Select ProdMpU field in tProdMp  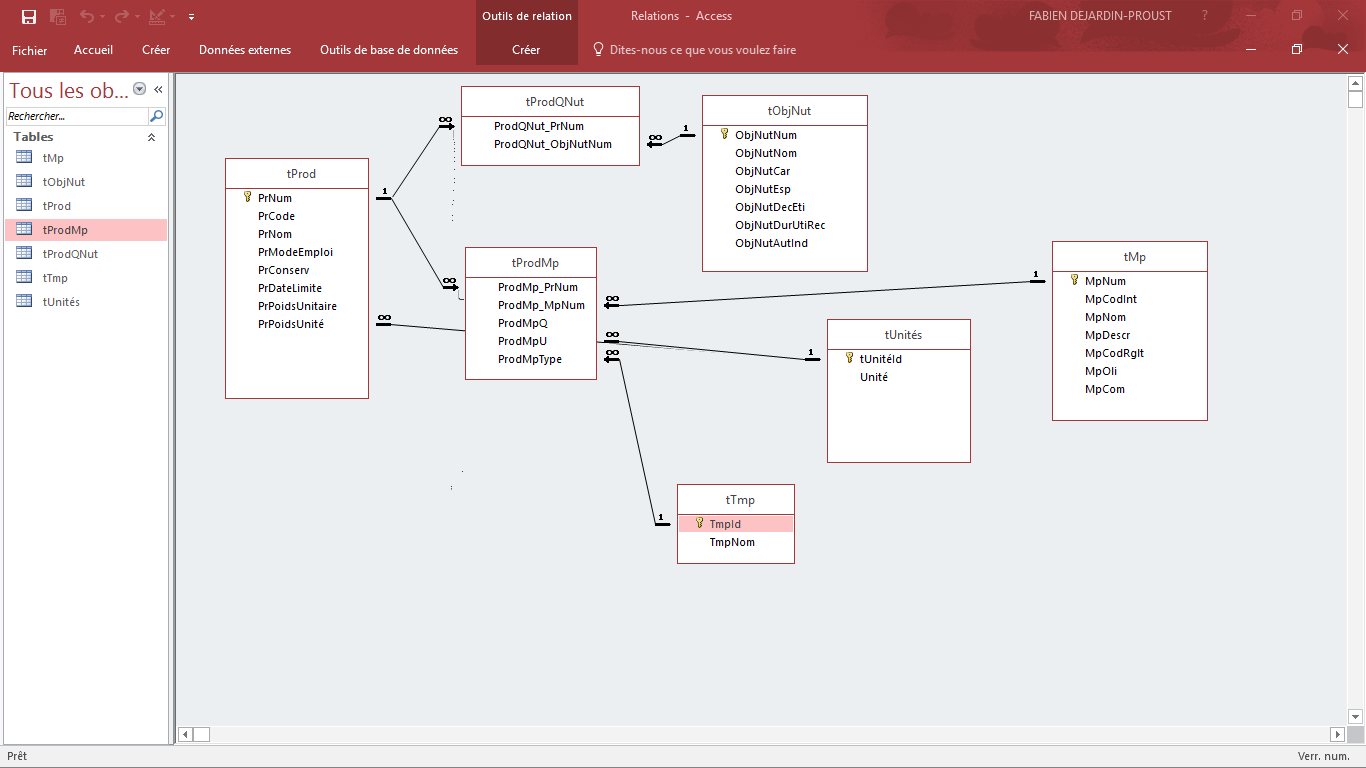click(522, 341)
